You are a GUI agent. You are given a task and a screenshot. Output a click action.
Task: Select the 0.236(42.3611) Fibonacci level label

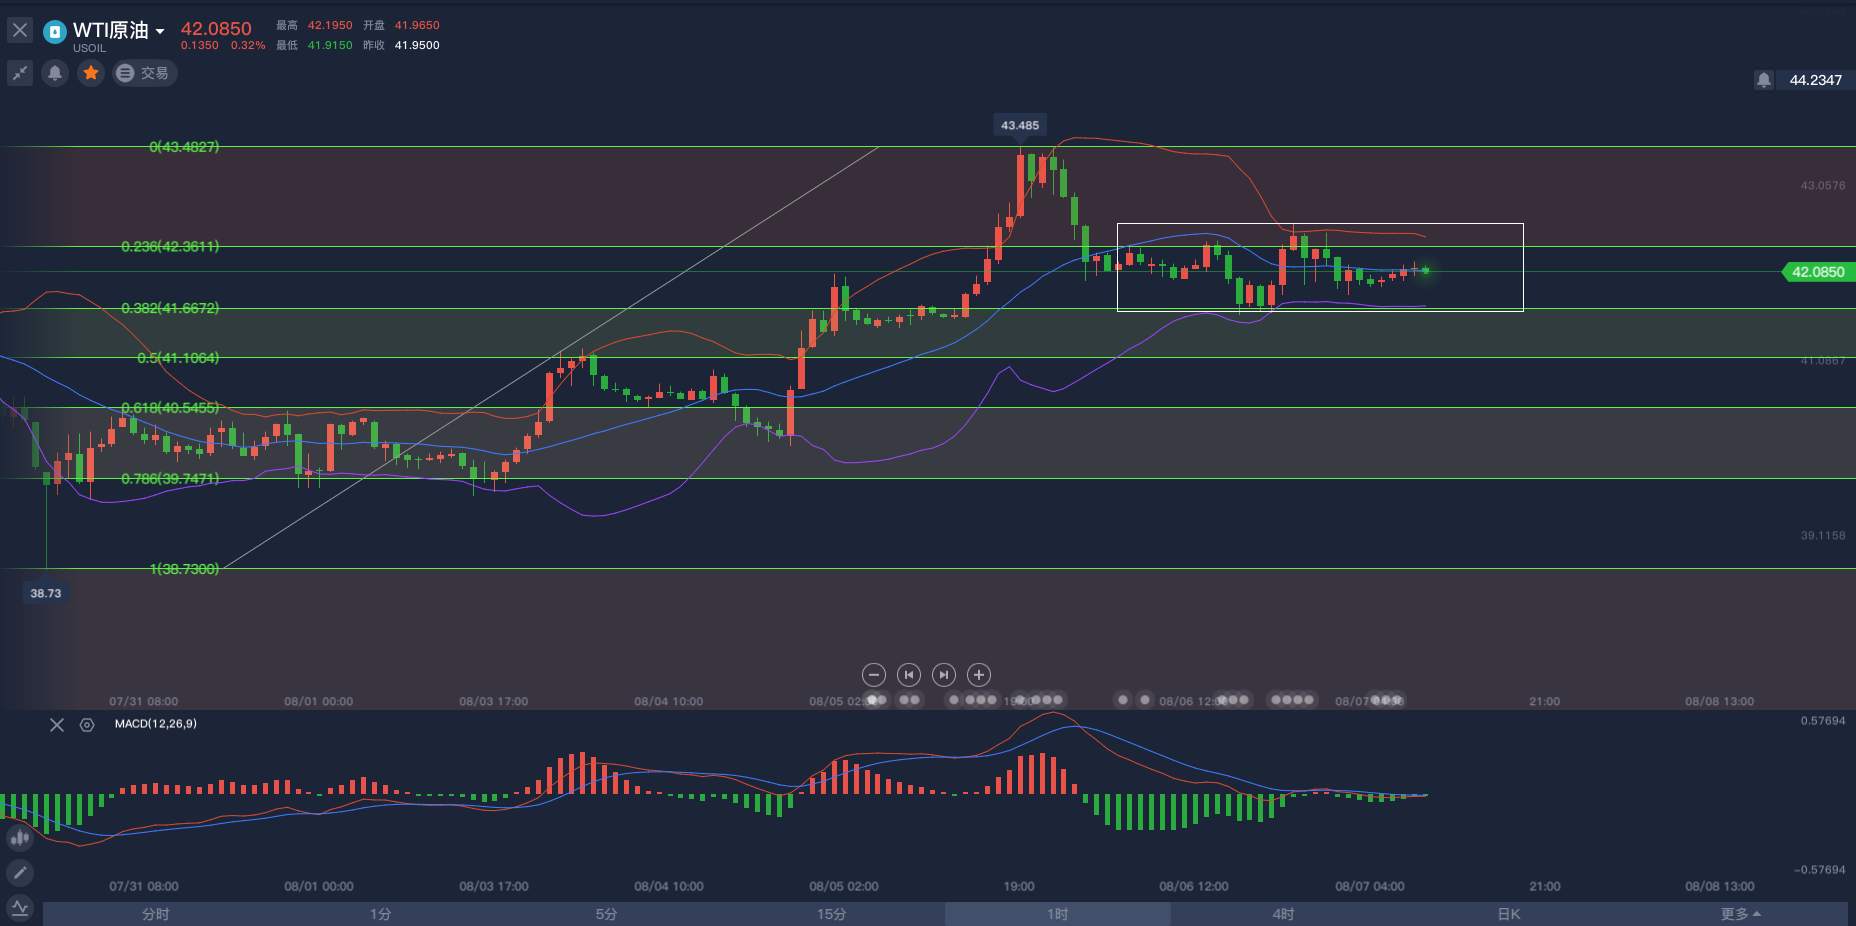tap(170, 247)
